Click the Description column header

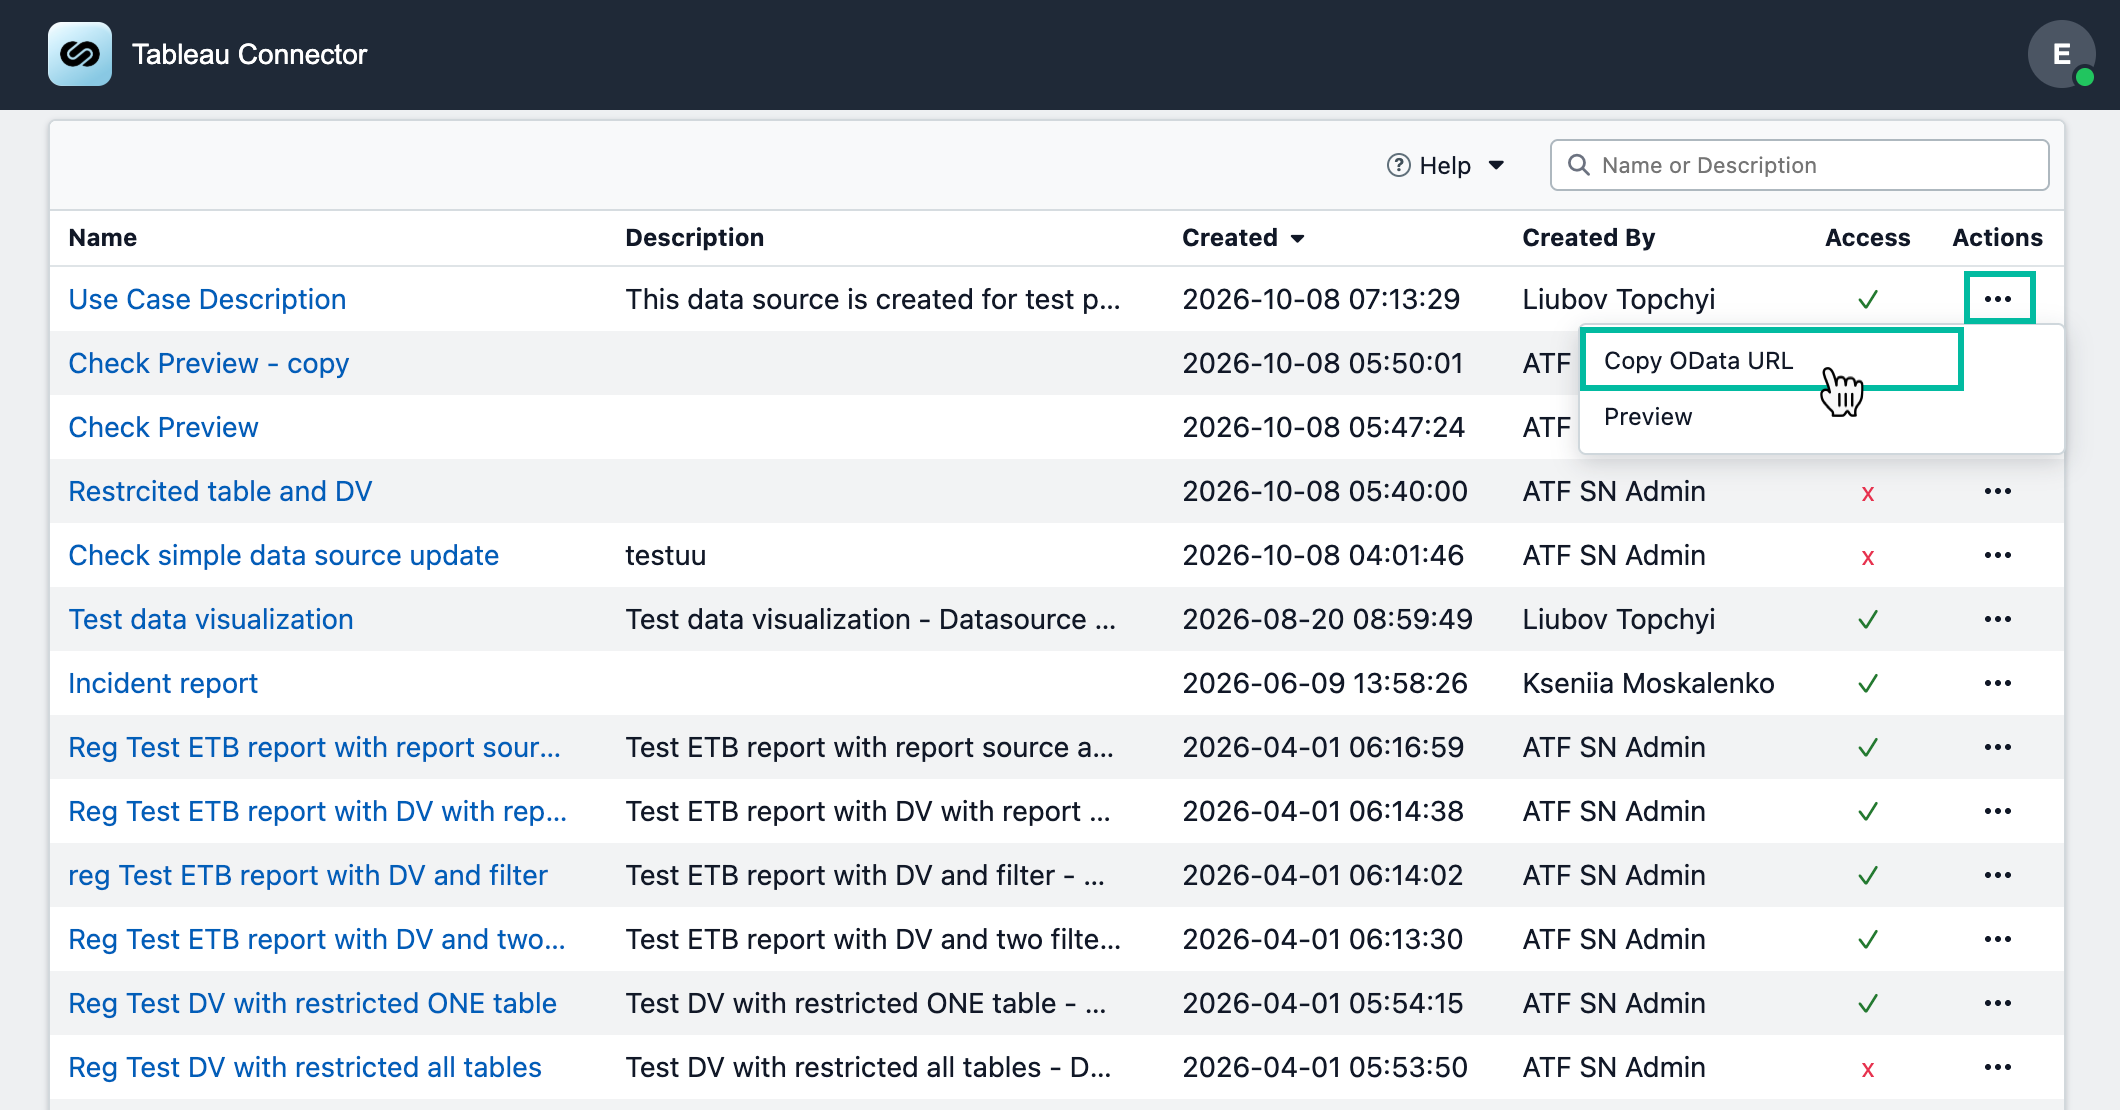(695, 238)
